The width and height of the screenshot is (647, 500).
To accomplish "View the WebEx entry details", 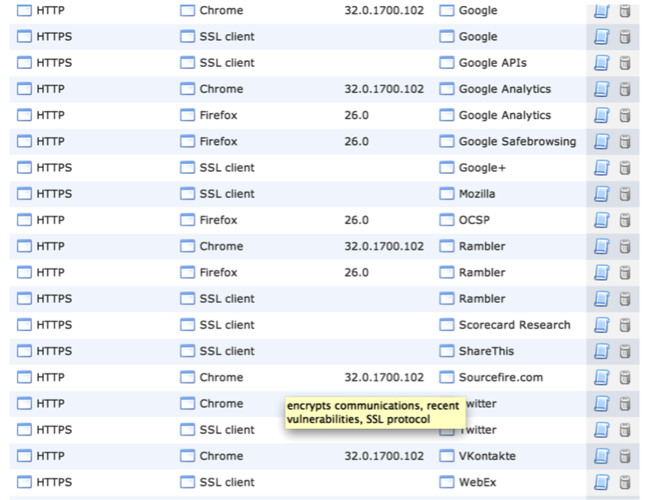I will click(x=602, y=482).
